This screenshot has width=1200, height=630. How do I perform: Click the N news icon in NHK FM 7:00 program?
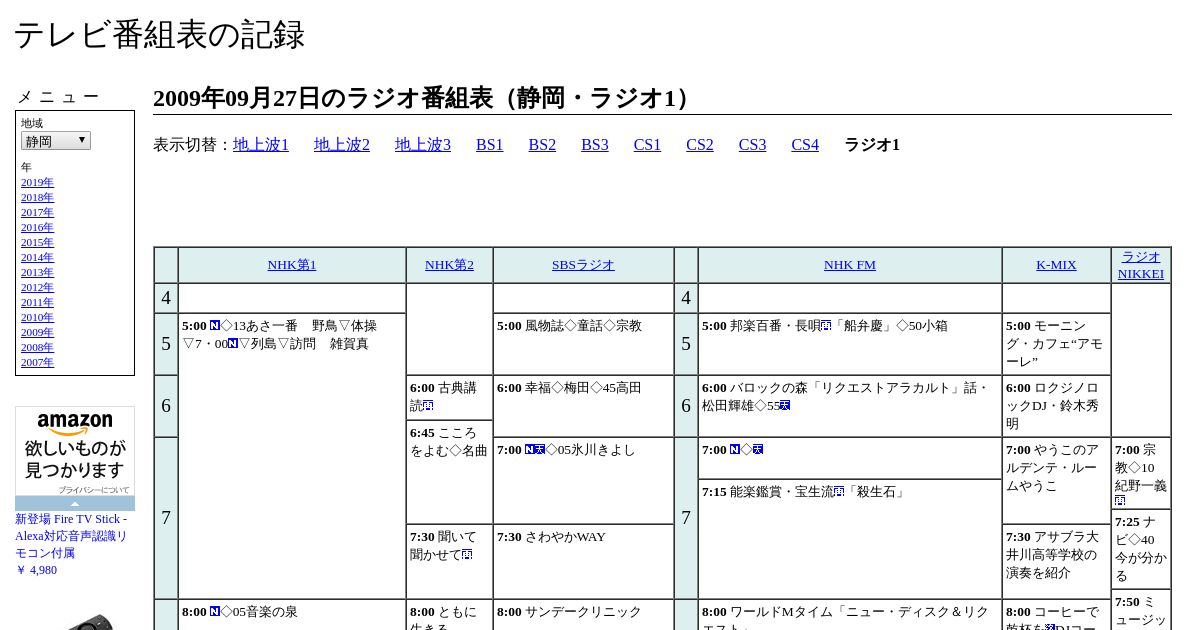[735, 450]
